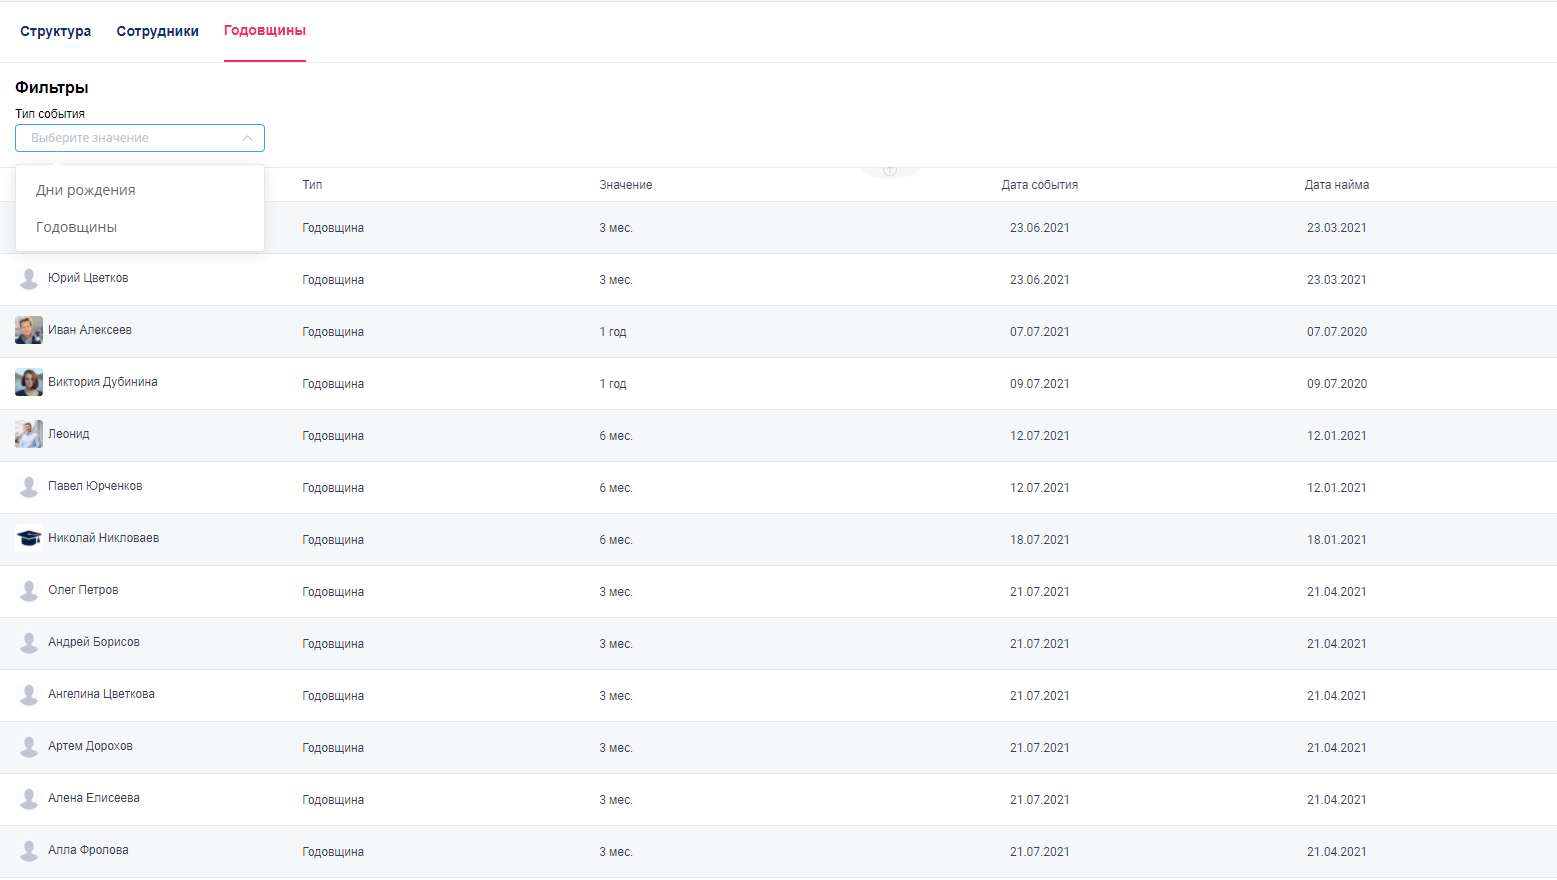Click Иван Алексеев's profile photo
Viewport: 1557px width, 880px height.
coord(29,330)
